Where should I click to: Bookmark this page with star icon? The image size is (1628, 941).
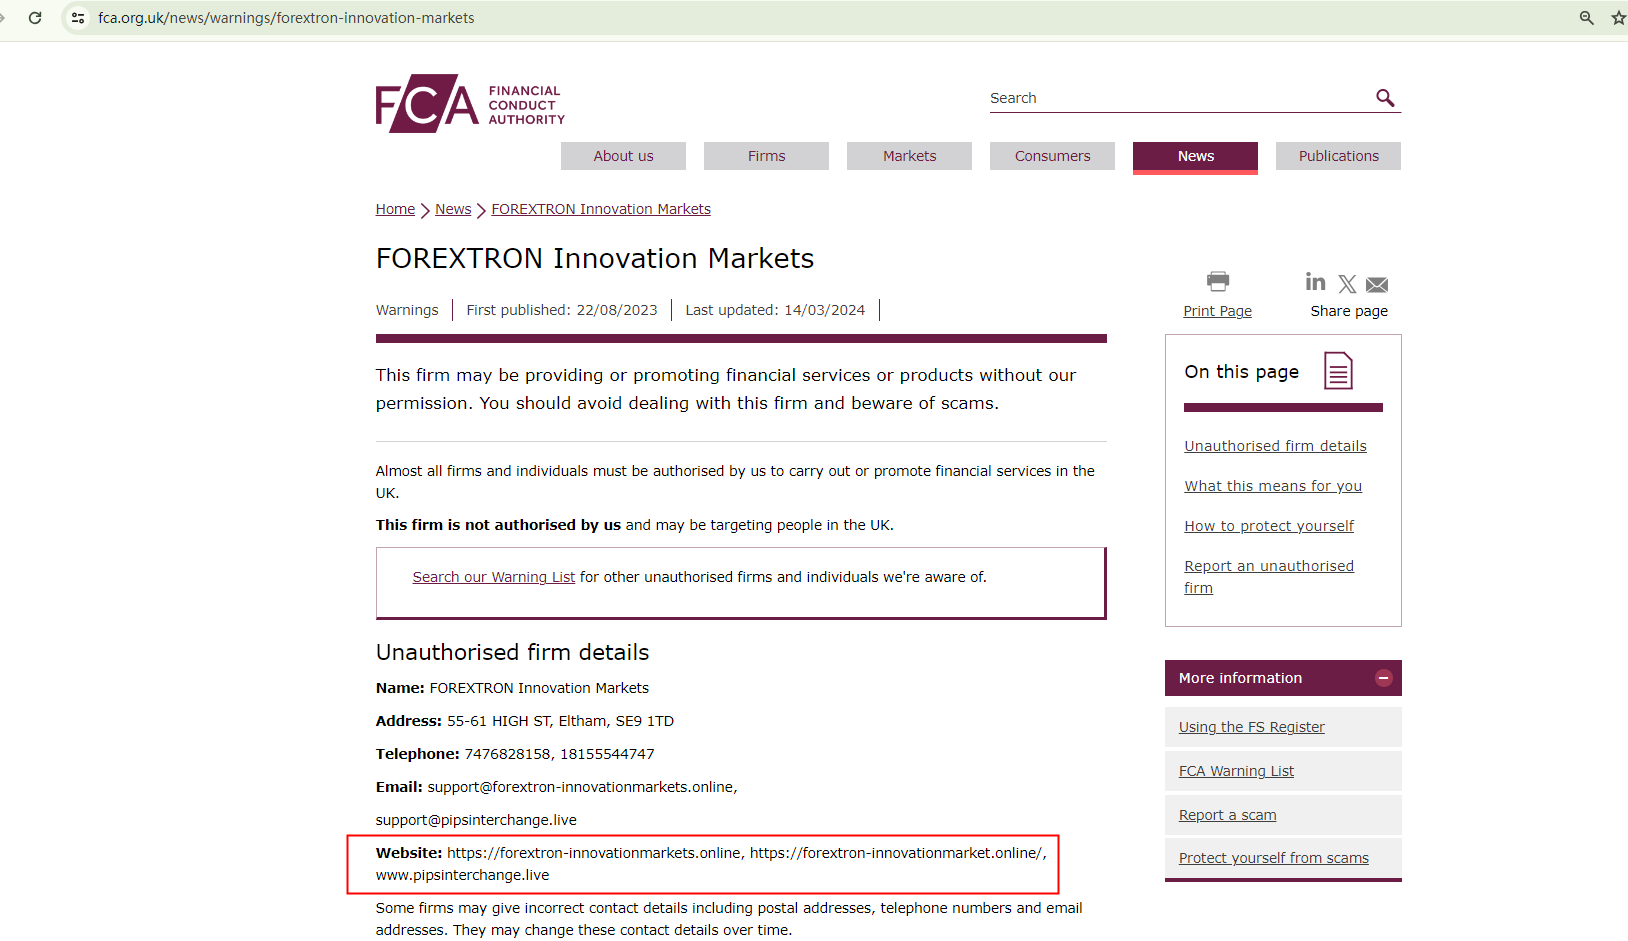click(1618, 18)
